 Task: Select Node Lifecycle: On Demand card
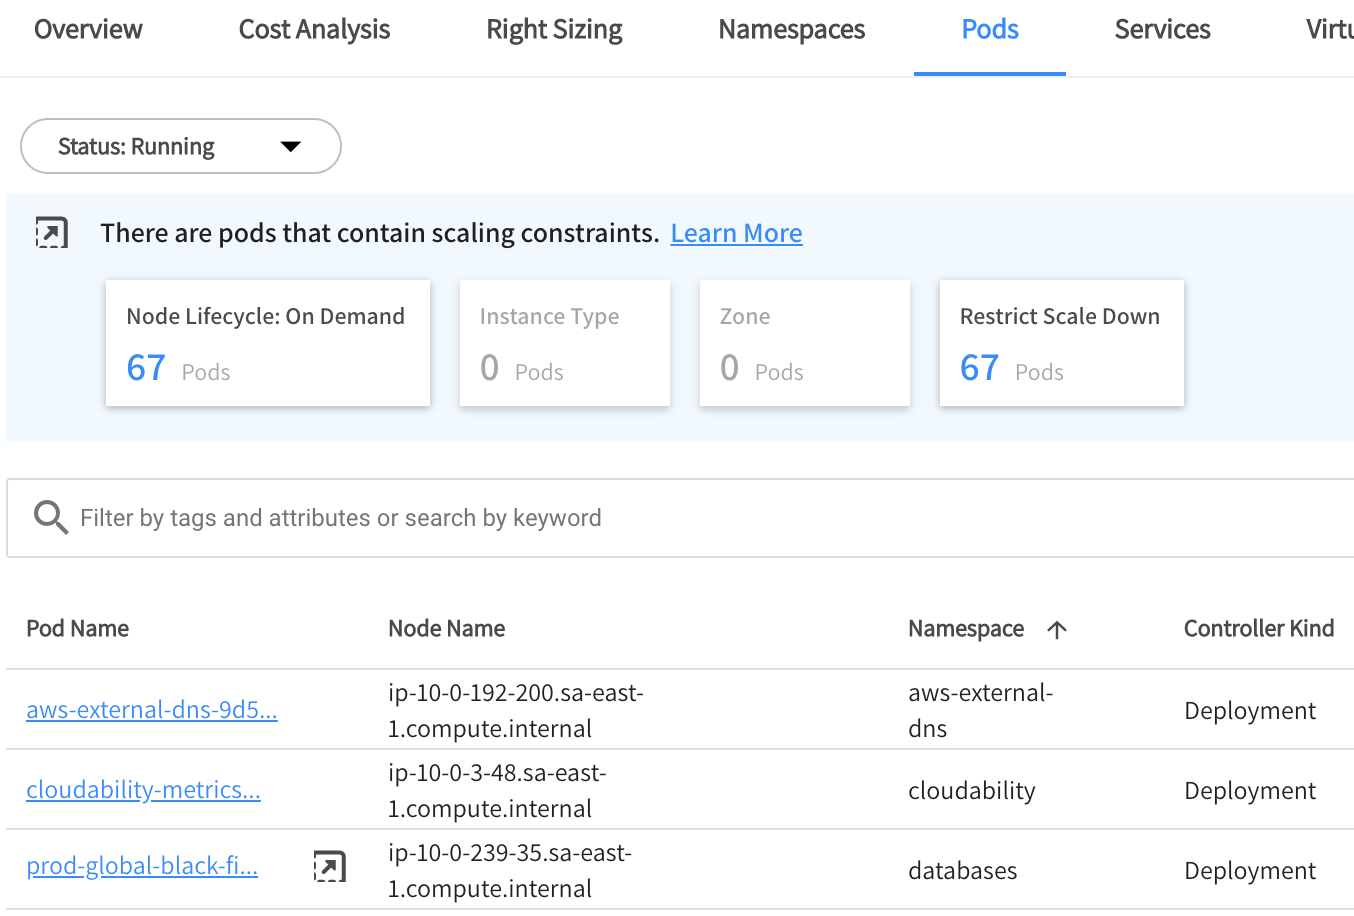pyautogui.click(x=268, y=343)
